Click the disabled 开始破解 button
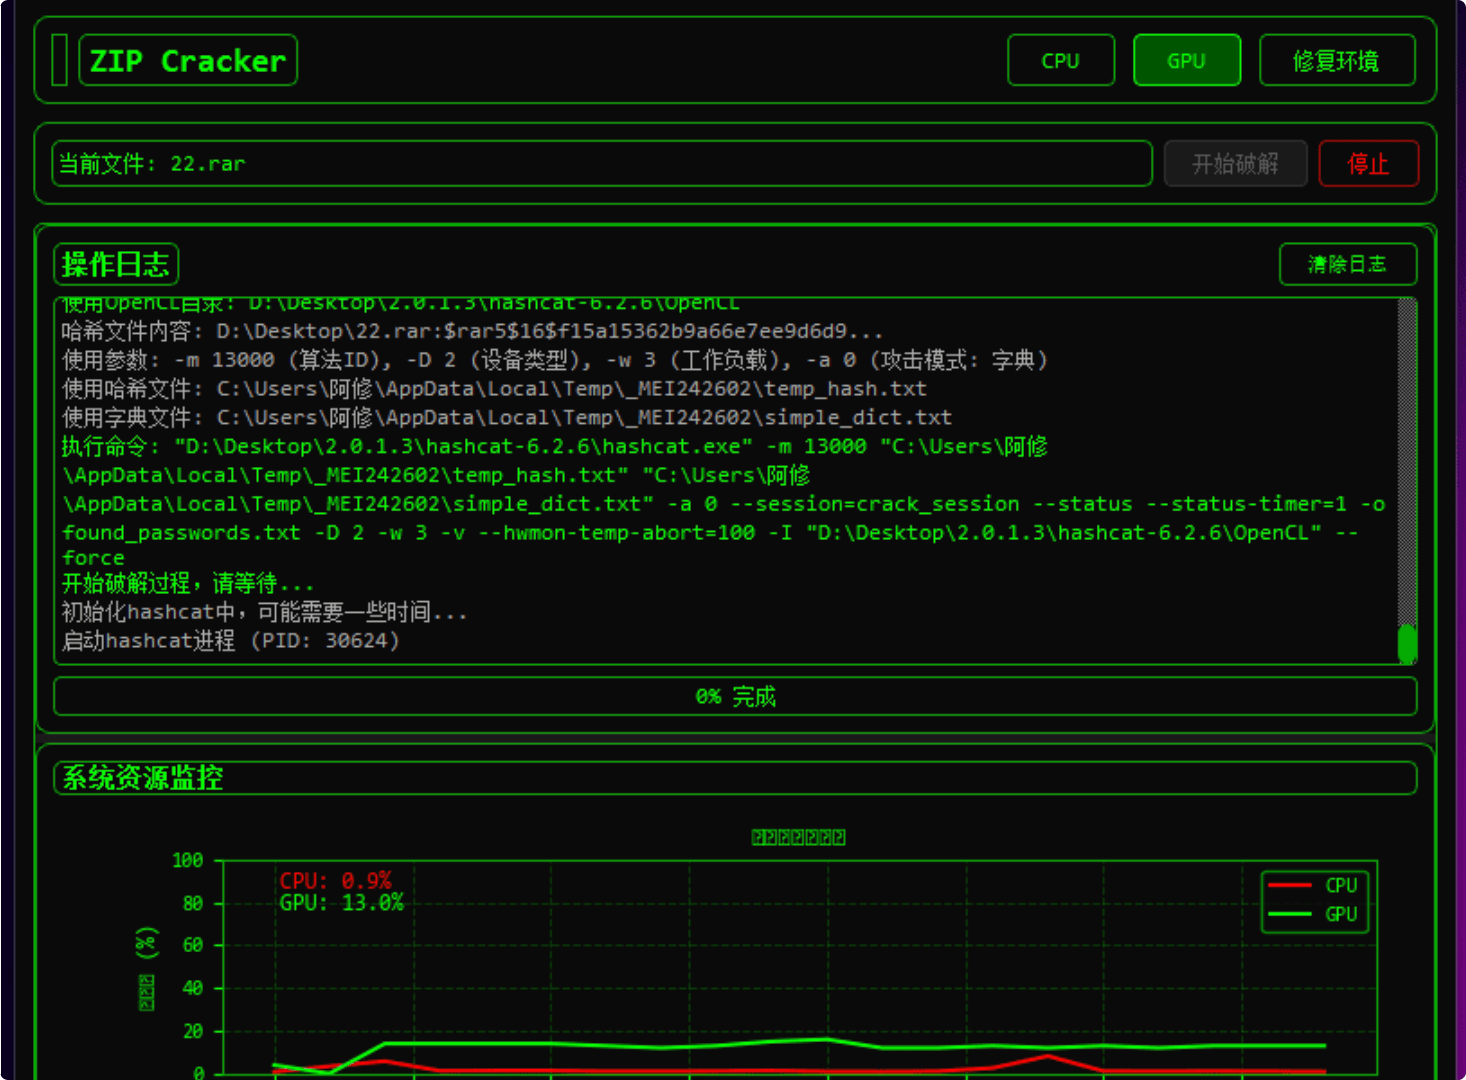Image resolution: width=1466 pixels, height=1080 pixels. [1235, 163]
